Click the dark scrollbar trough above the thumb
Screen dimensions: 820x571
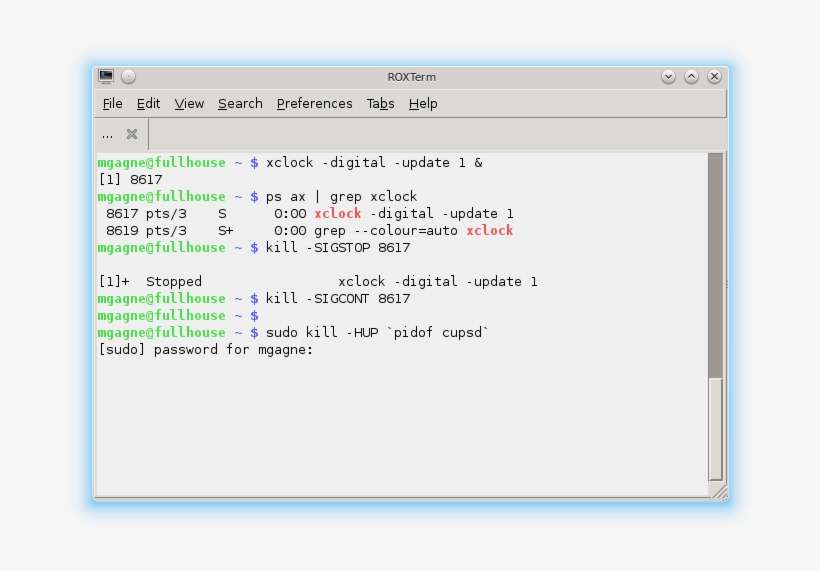(x=714, y=260)
